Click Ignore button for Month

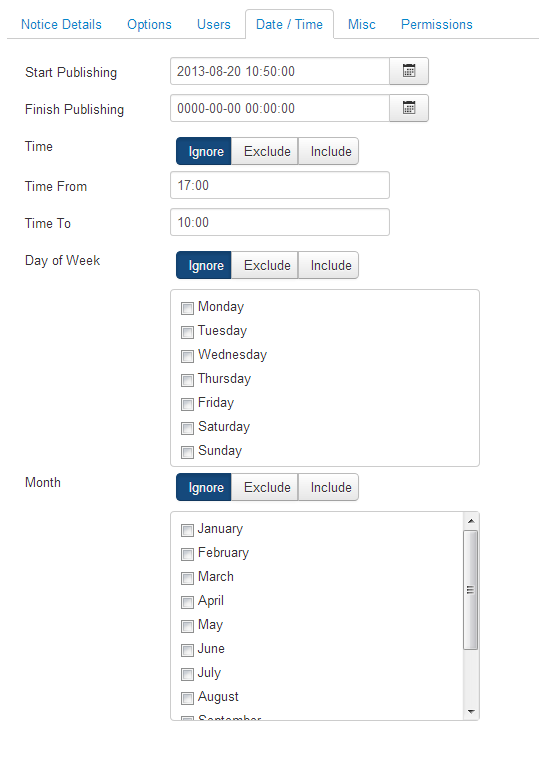click(204, 487)
